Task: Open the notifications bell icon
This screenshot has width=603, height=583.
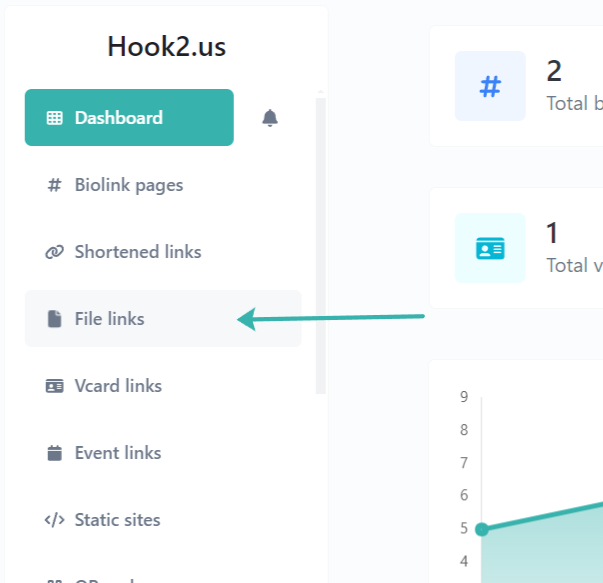Action: tap(270, 118)
